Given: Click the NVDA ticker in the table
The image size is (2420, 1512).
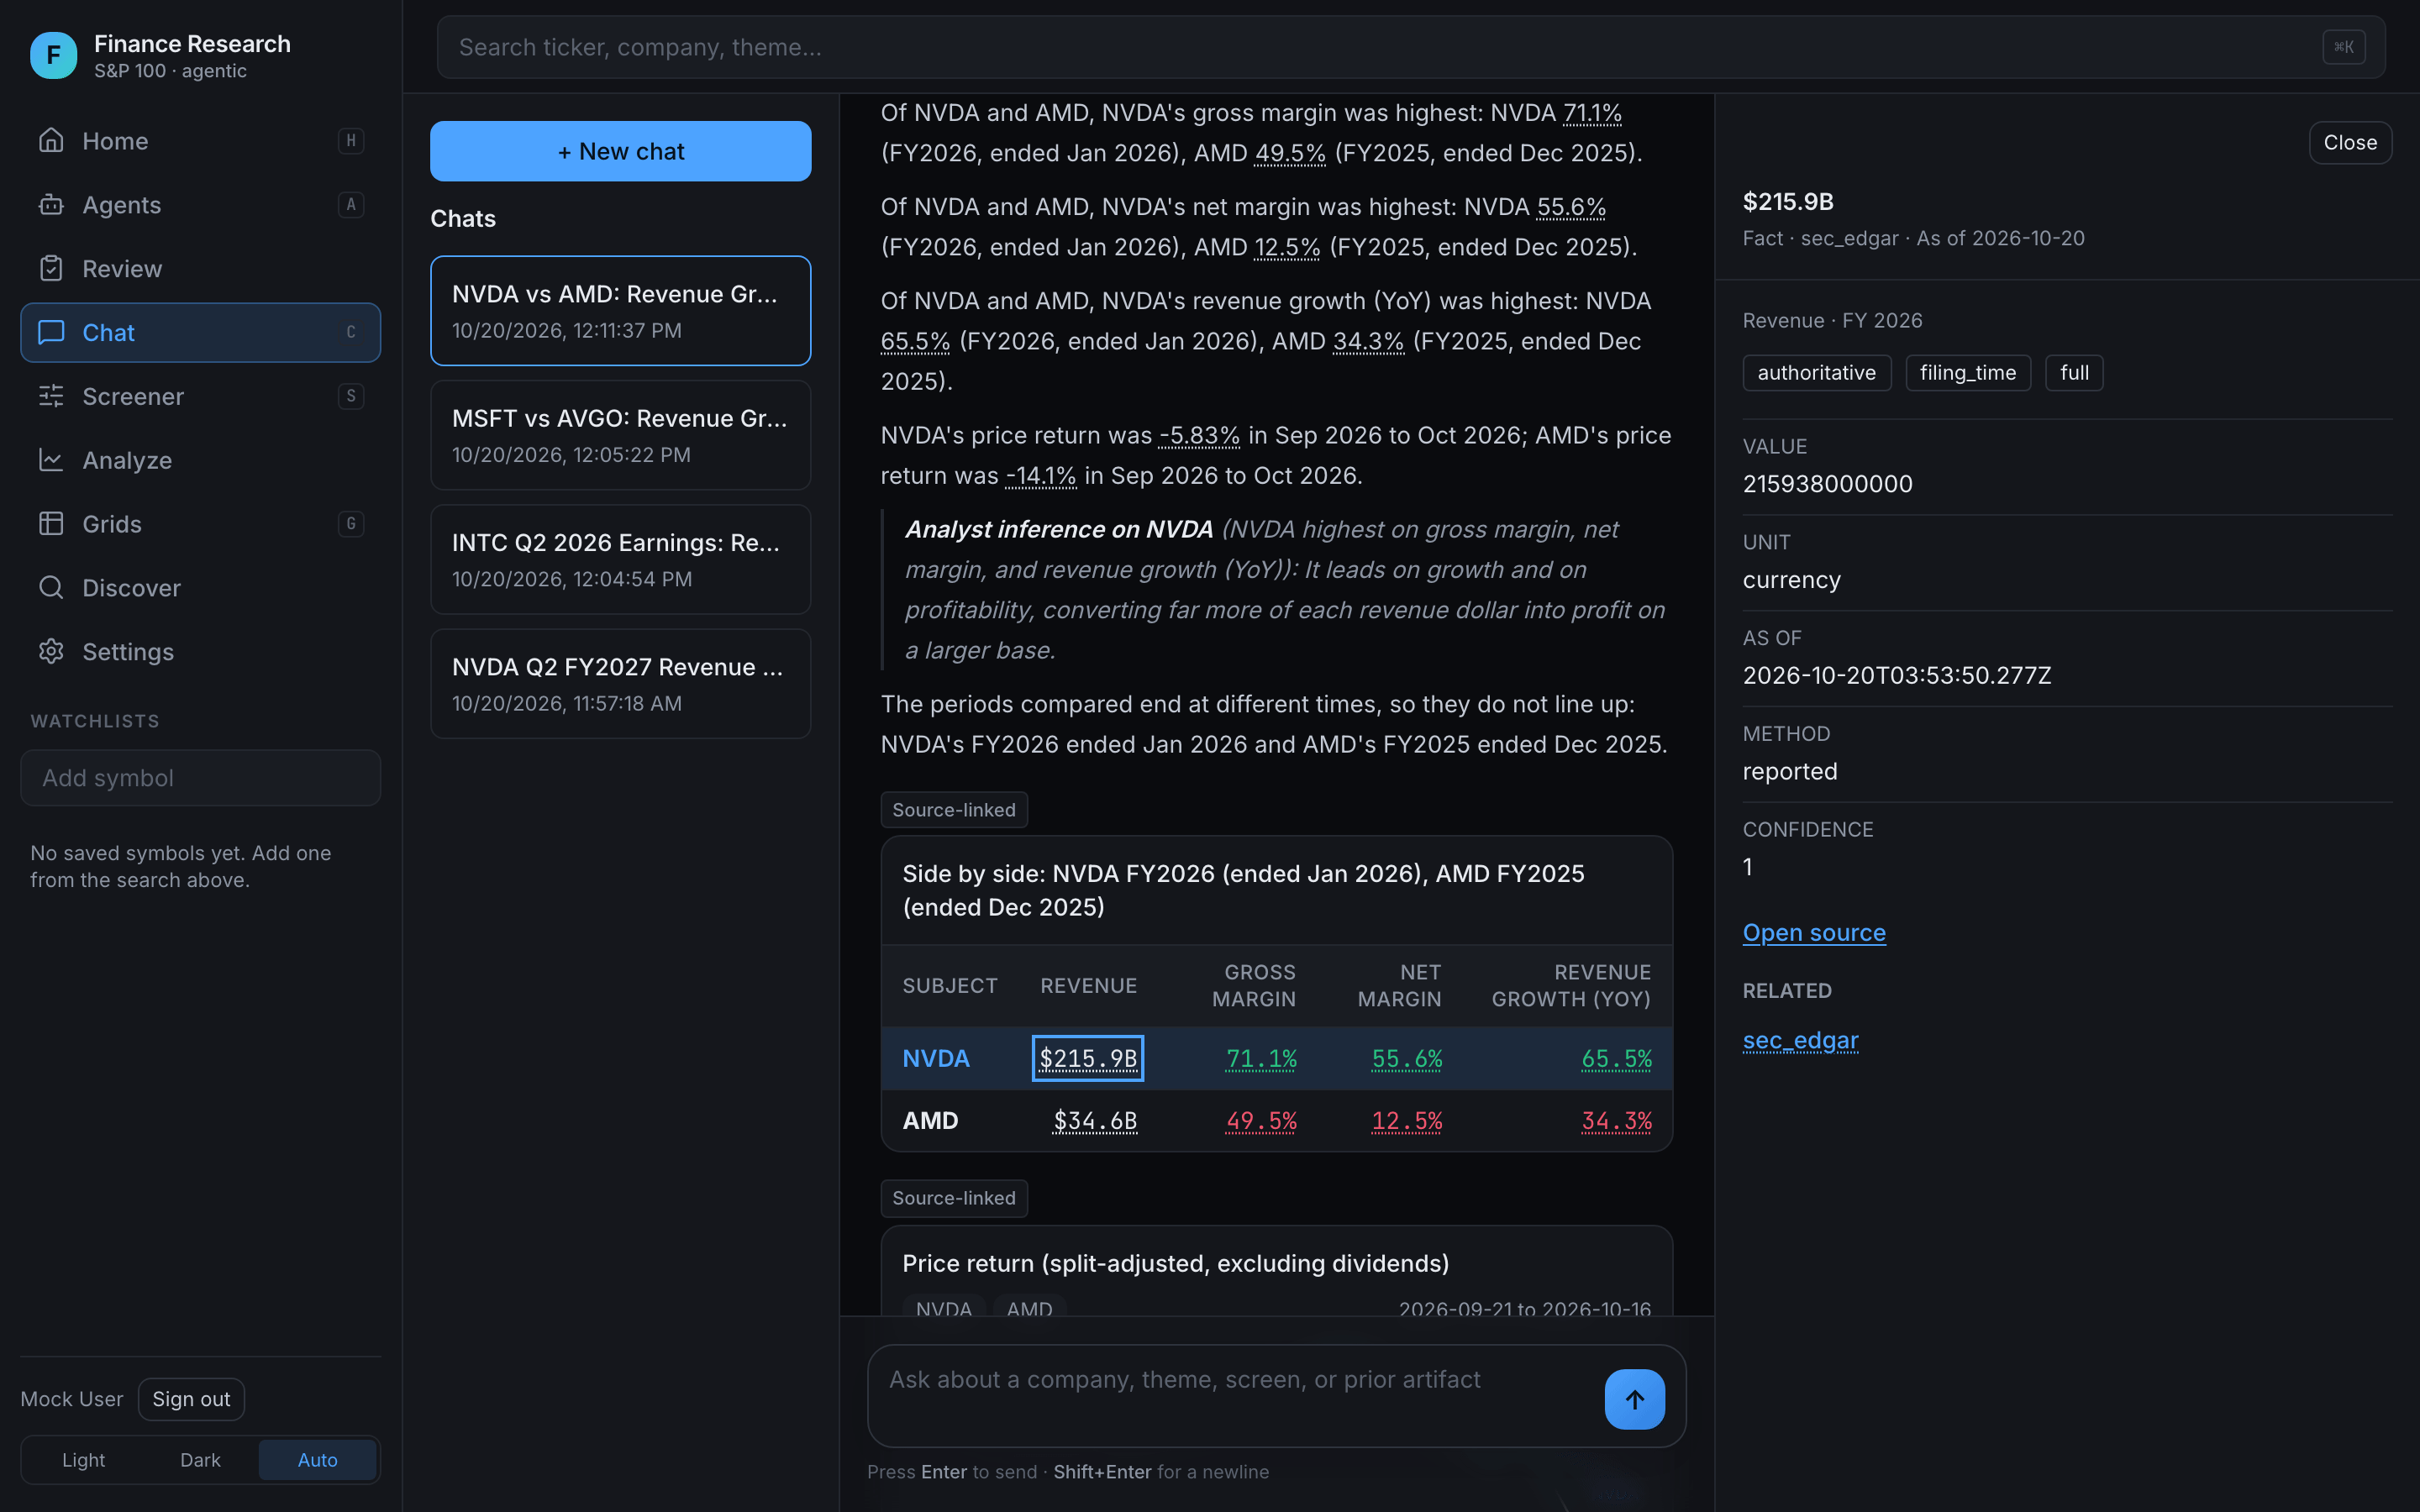Looking at the screenshot, I should 935,1058.
